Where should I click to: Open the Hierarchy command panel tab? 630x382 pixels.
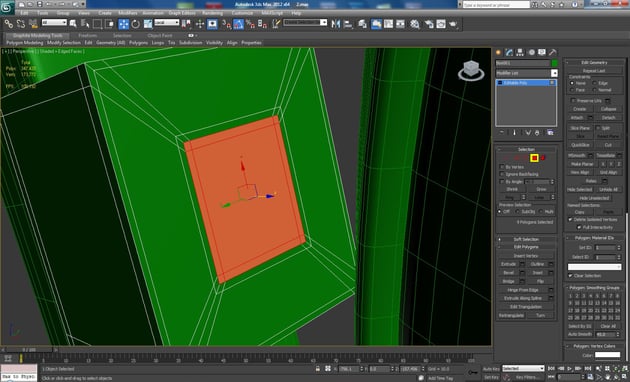click(x=520, y=52)
